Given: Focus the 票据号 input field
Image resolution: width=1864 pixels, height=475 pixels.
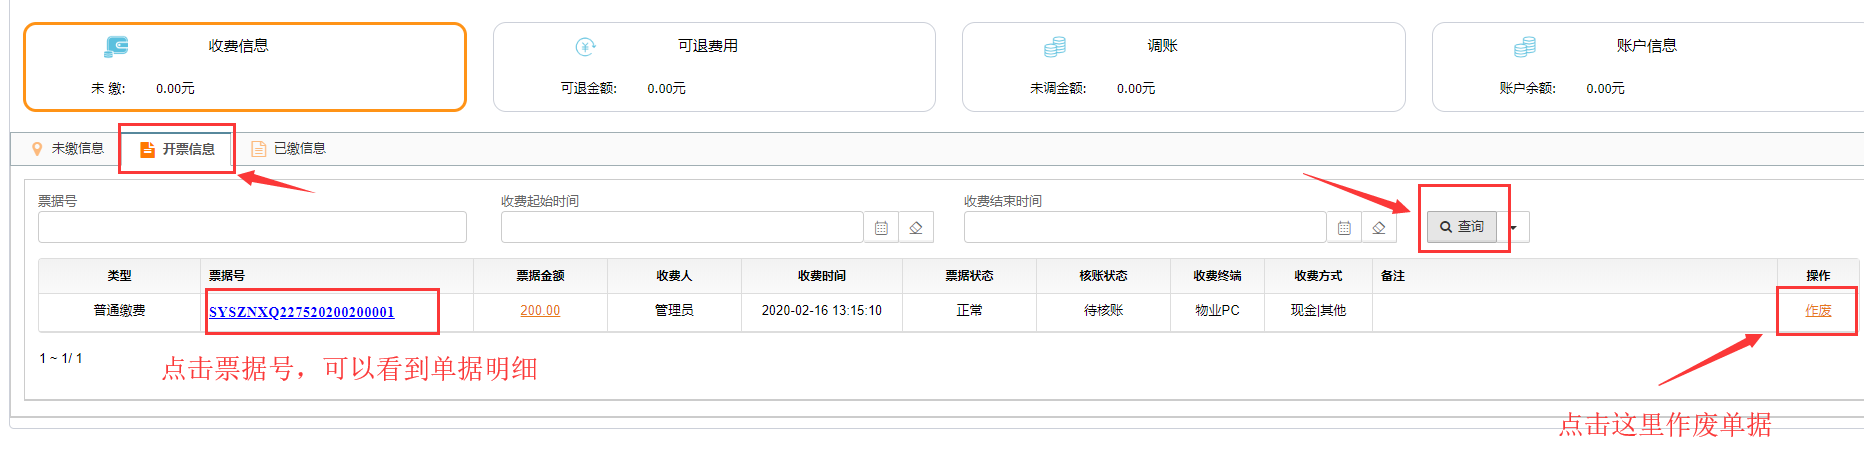Looking at the screenshot, I should pos(252,227).
